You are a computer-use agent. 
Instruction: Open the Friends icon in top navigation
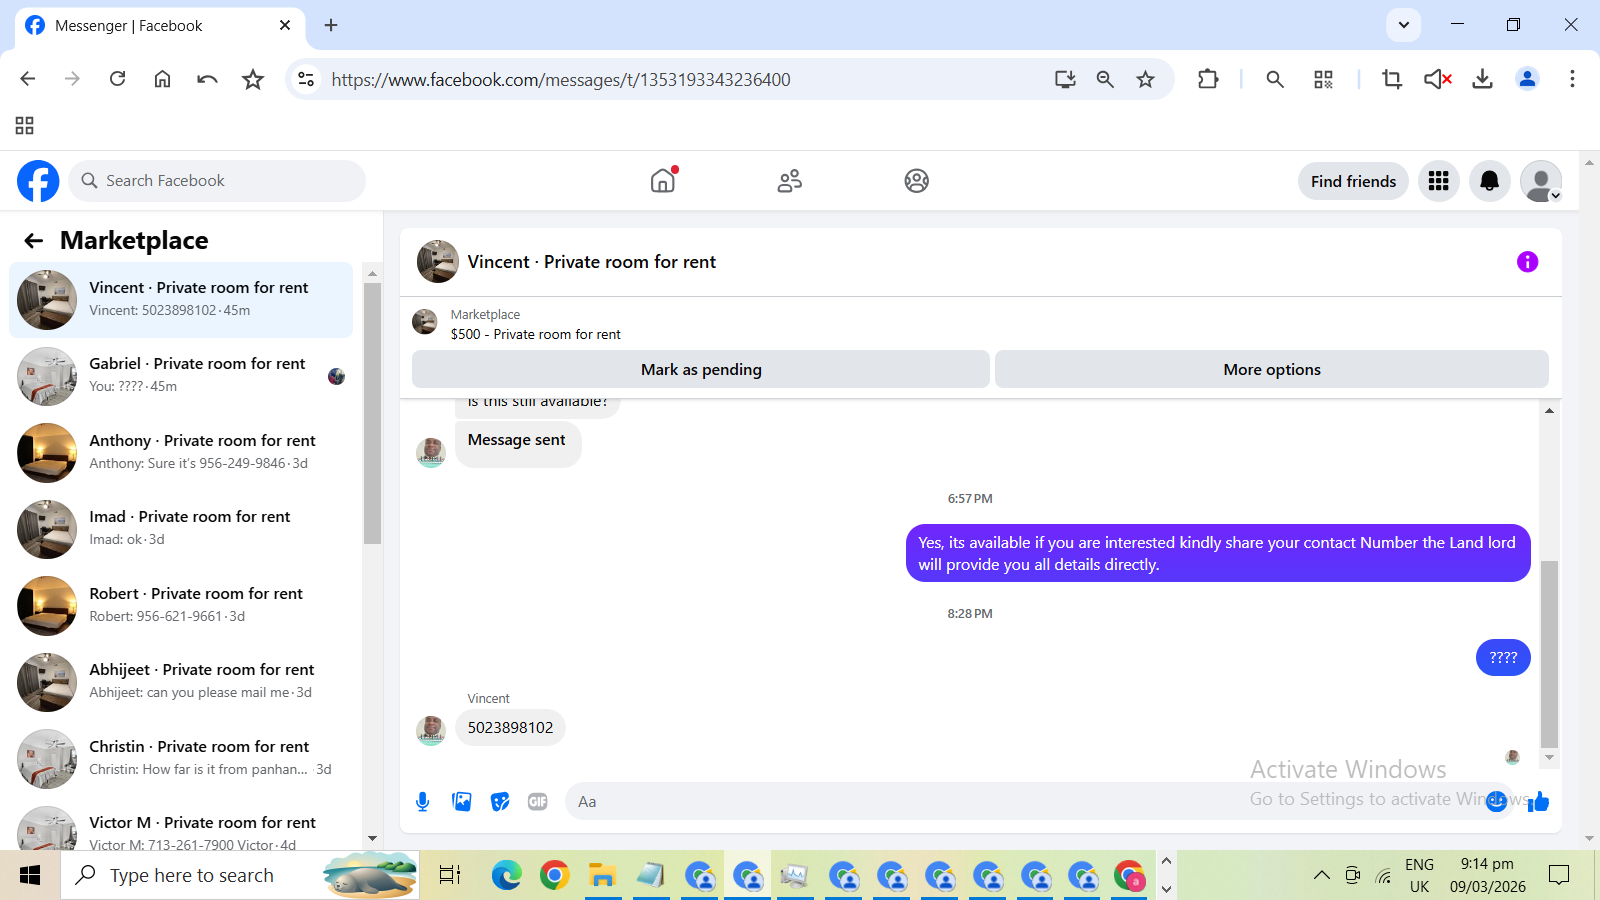tap(790, 181)
